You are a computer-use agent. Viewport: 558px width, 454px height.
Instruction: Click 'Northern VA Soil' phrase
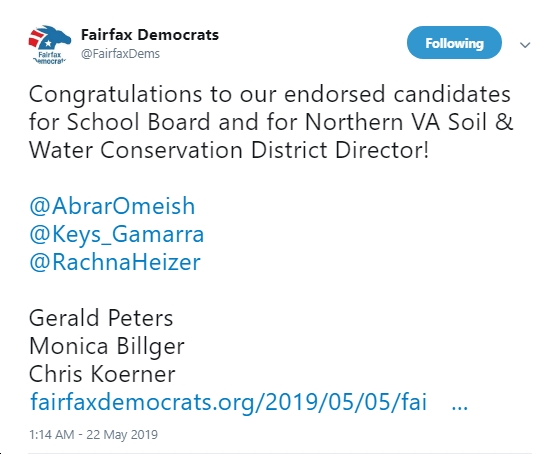pos(396,122)
